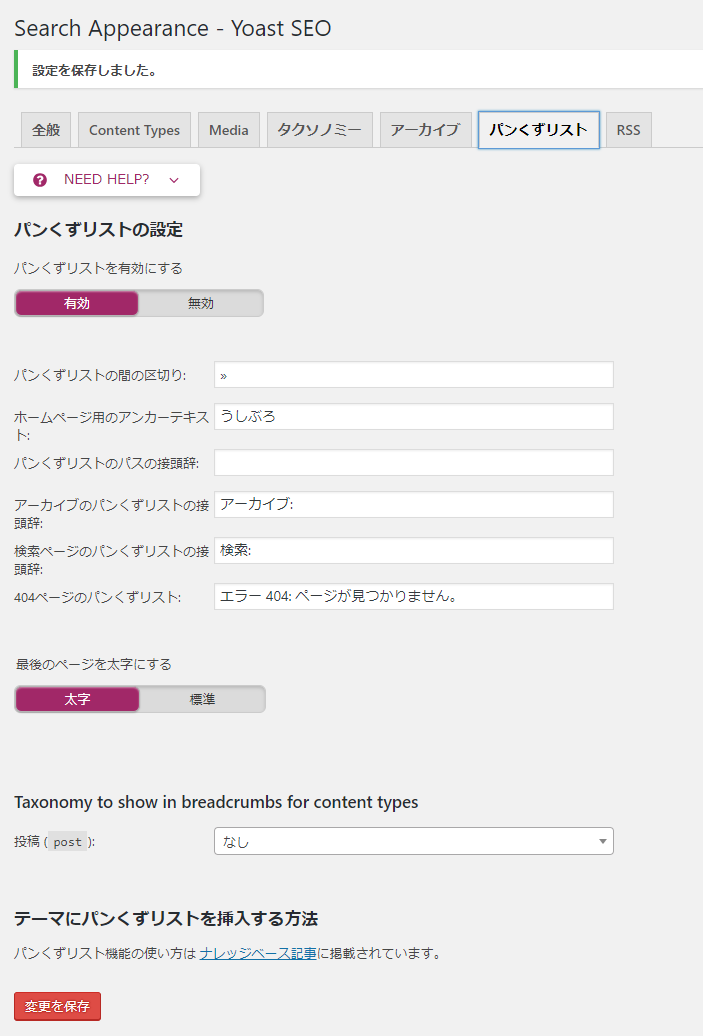The height and width of the screenshot is (1036, 703).
Task: Expand the NEED HELP? chevron
Action: pos(174,180)
